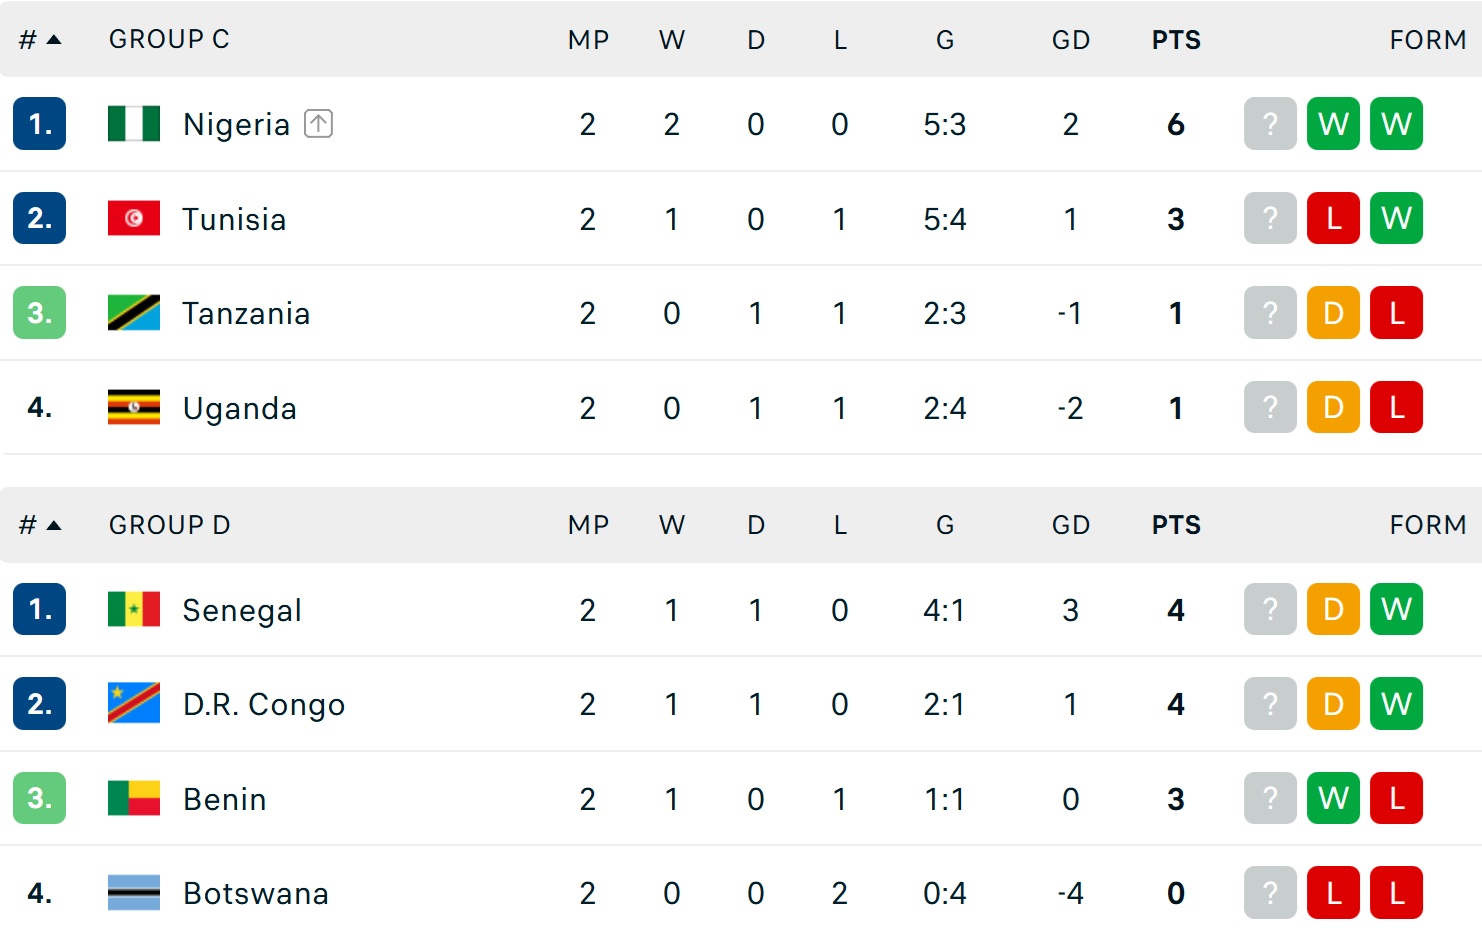This screenshot has height=937, width=1482.
Task: Open the Senegal team page
Action: point(242,610)
